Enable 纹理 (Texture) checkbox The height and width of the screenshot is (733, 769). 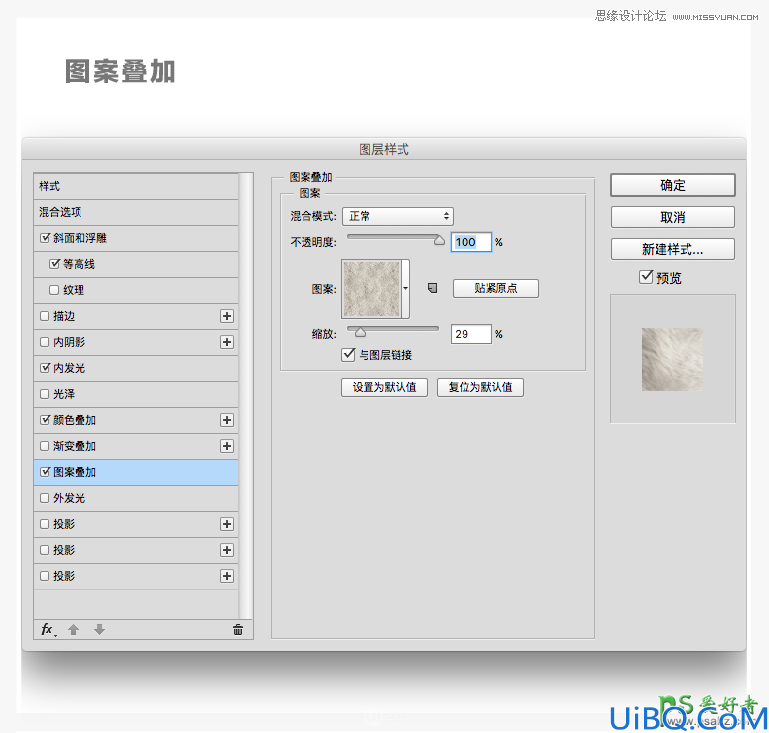[x=54, y=290]
